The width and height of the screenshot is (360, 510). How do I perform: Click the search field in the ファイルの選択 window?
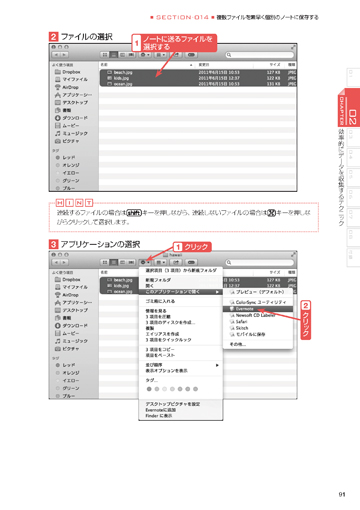pos(260,55)
